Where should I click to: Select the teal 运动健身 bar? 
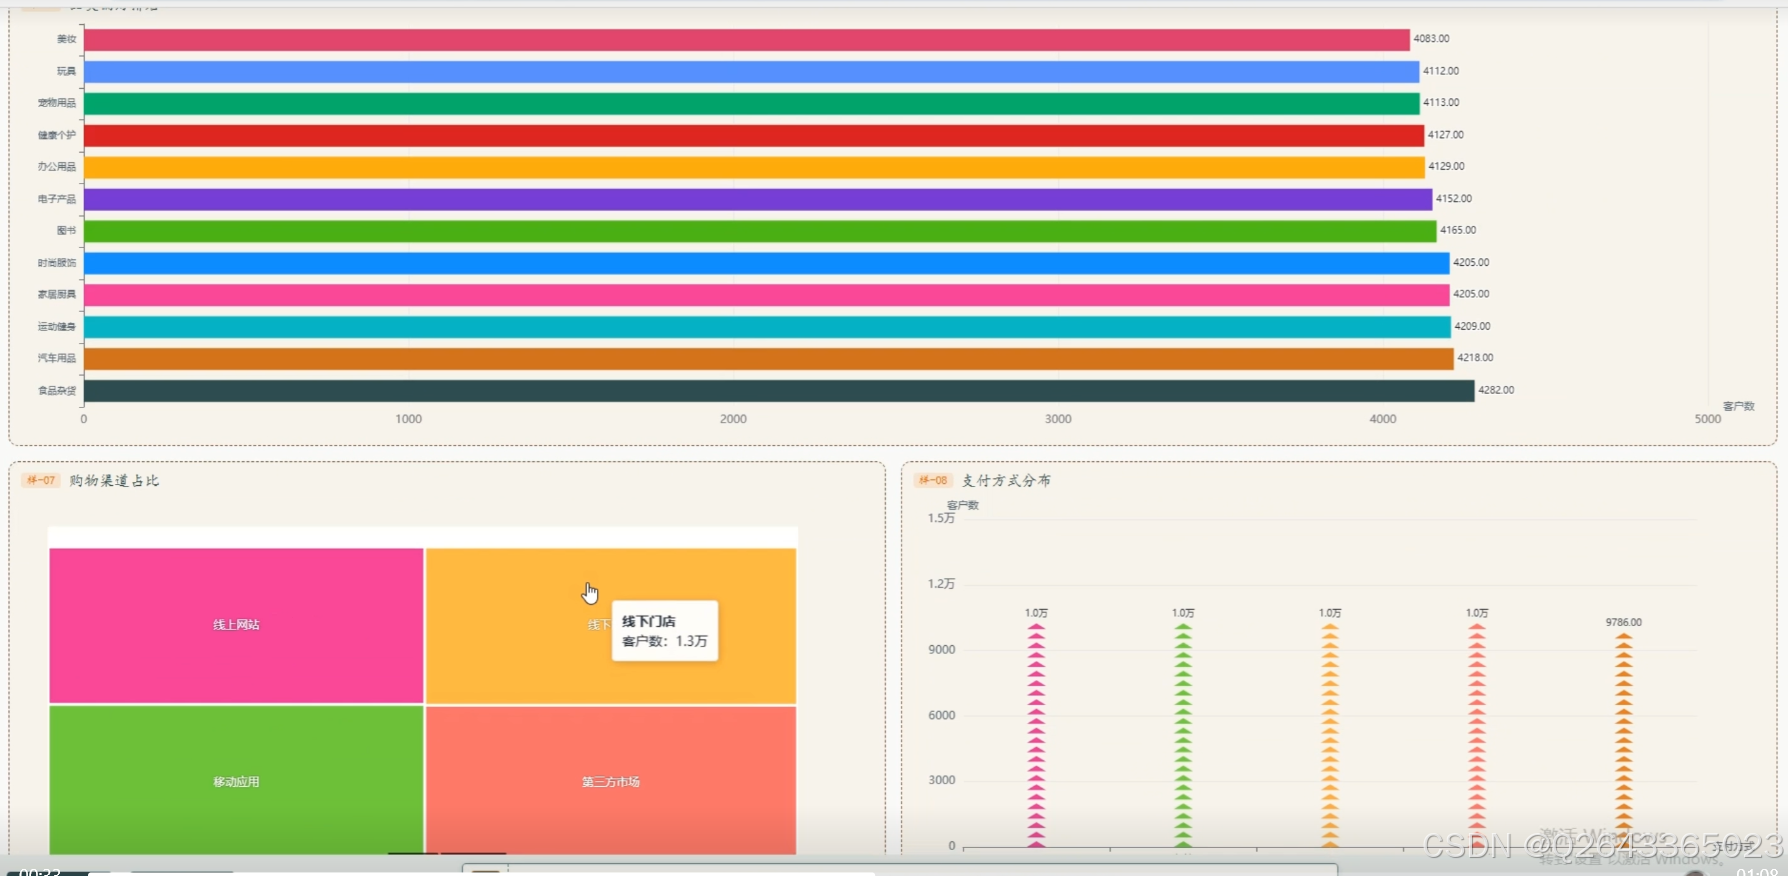coord(767,327)
